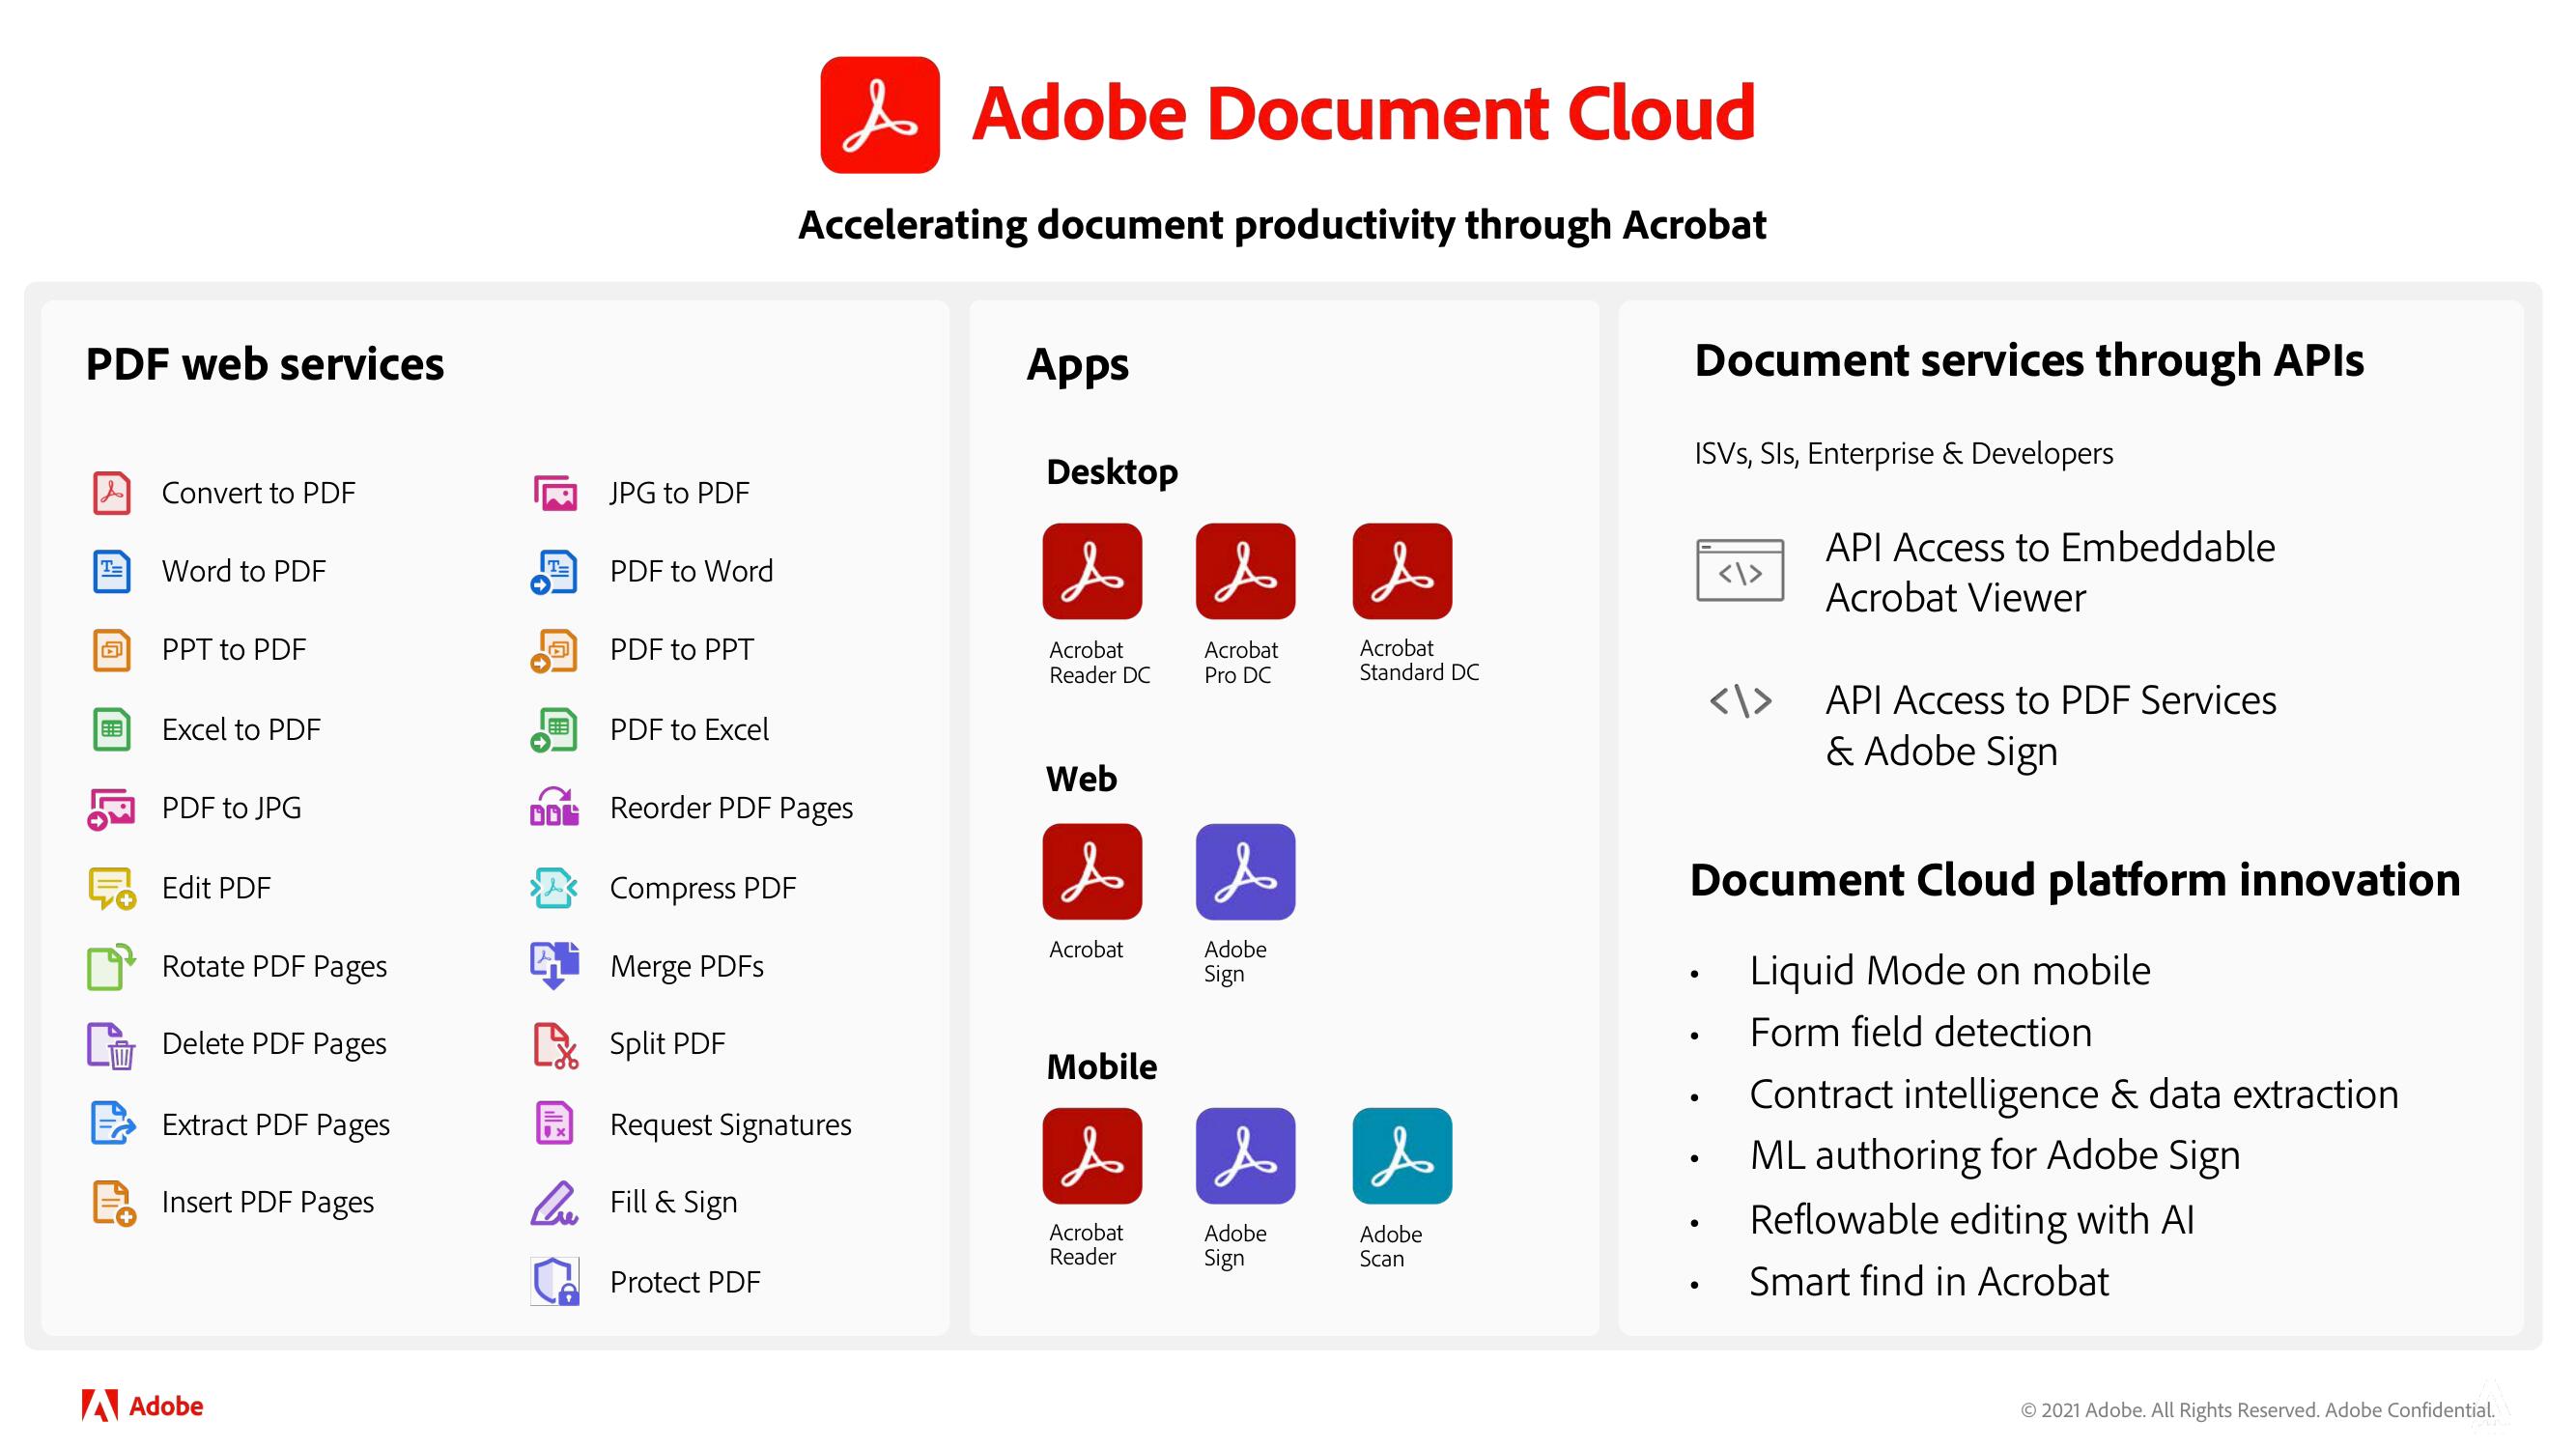Click the "Protect PDF" label
The height and width of the screenshot is (1449, 2576).
[x=685, y=1282]
